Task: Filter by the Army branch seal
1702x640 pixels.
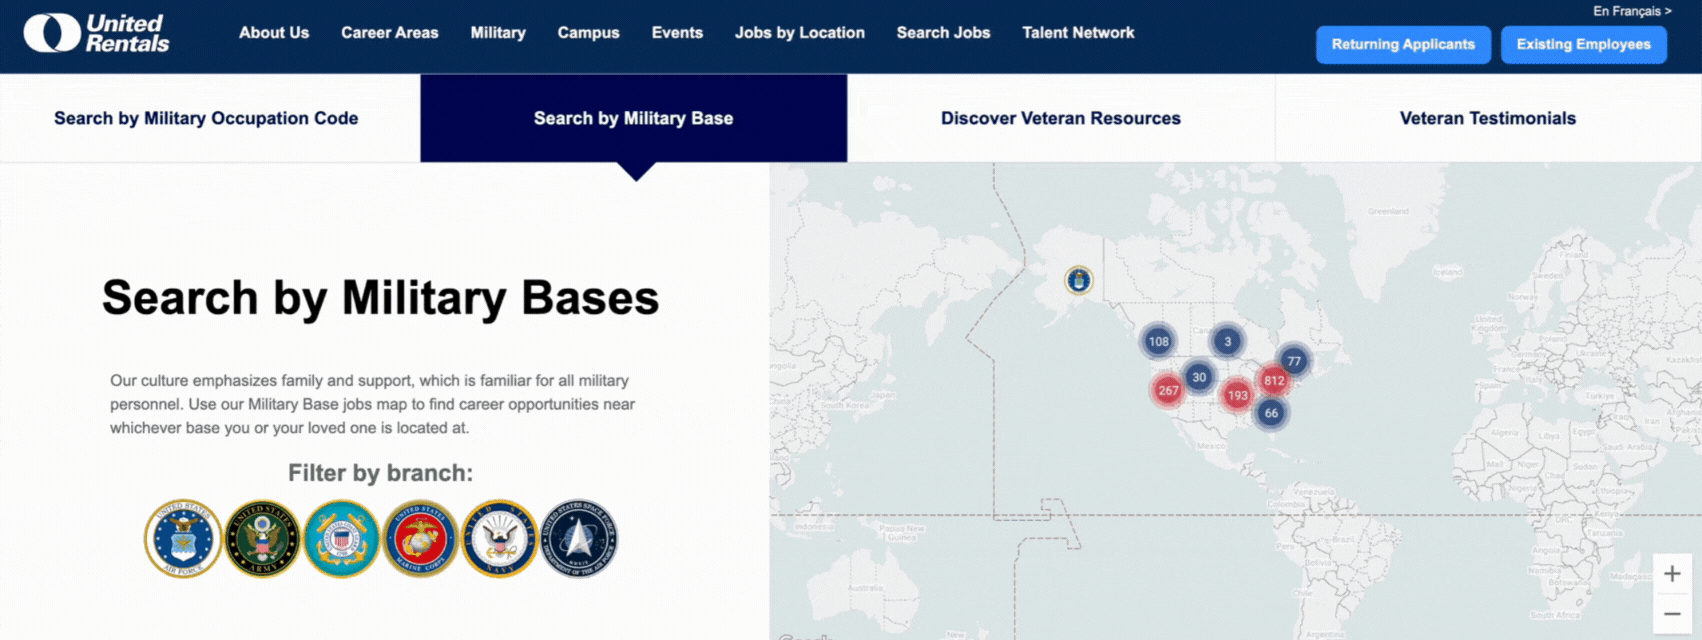Action: 262,539
